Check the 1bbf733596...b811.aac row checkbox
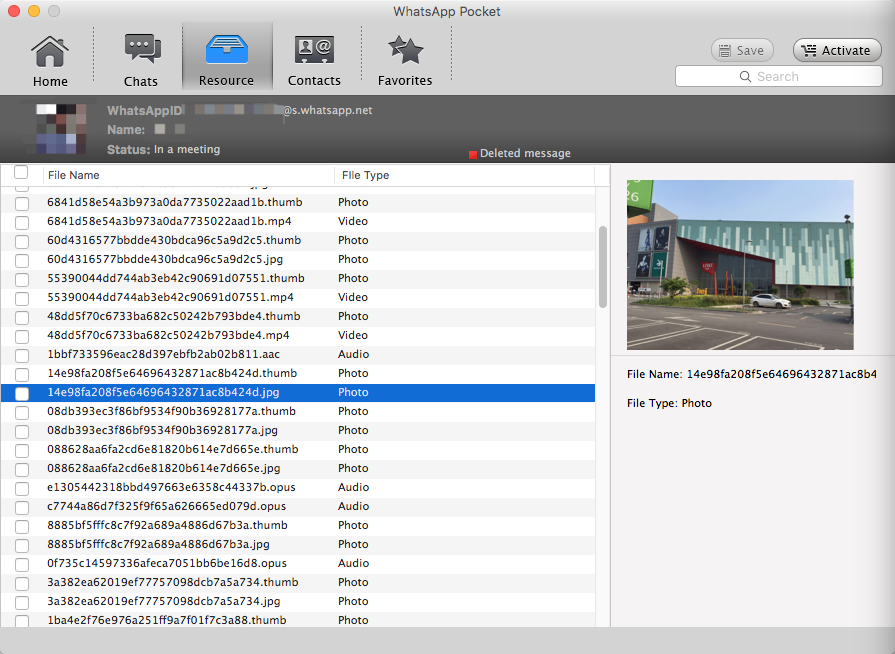This screenshot has height=654, width=895. click(22, 355)
